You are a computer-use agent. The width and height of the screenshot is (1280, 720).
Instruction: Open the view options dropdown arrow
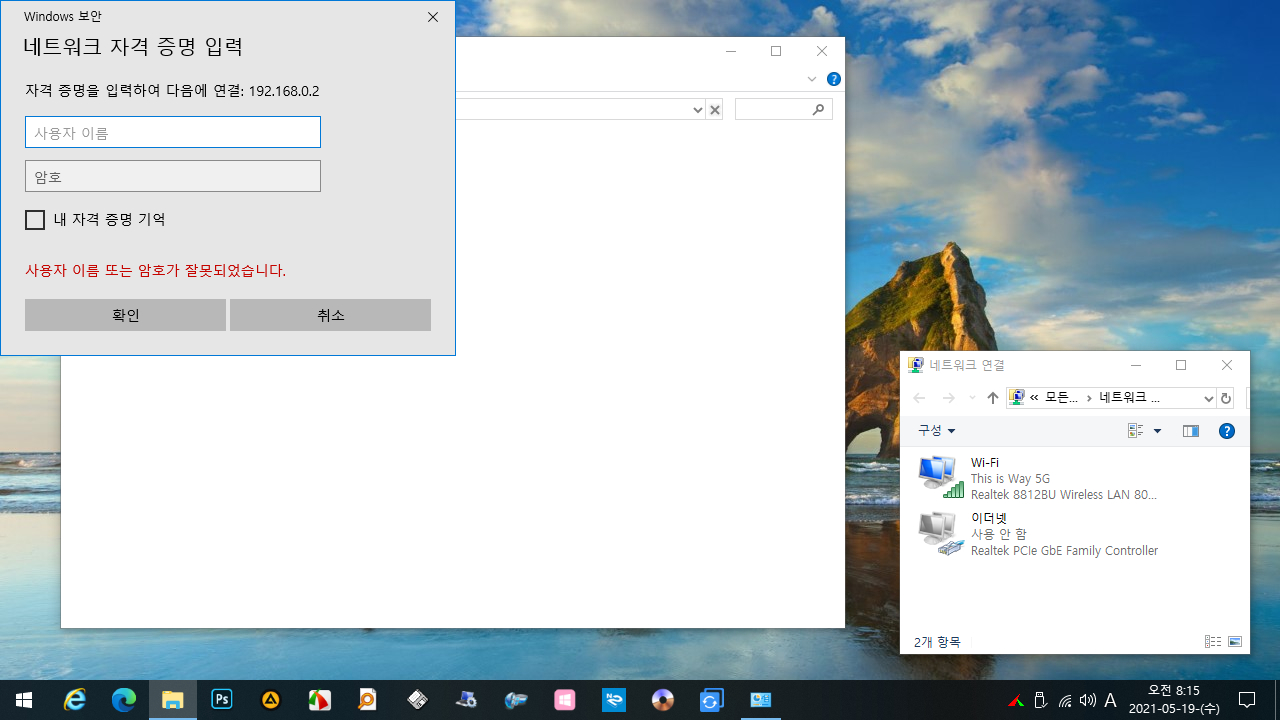tap(1157, 431)
